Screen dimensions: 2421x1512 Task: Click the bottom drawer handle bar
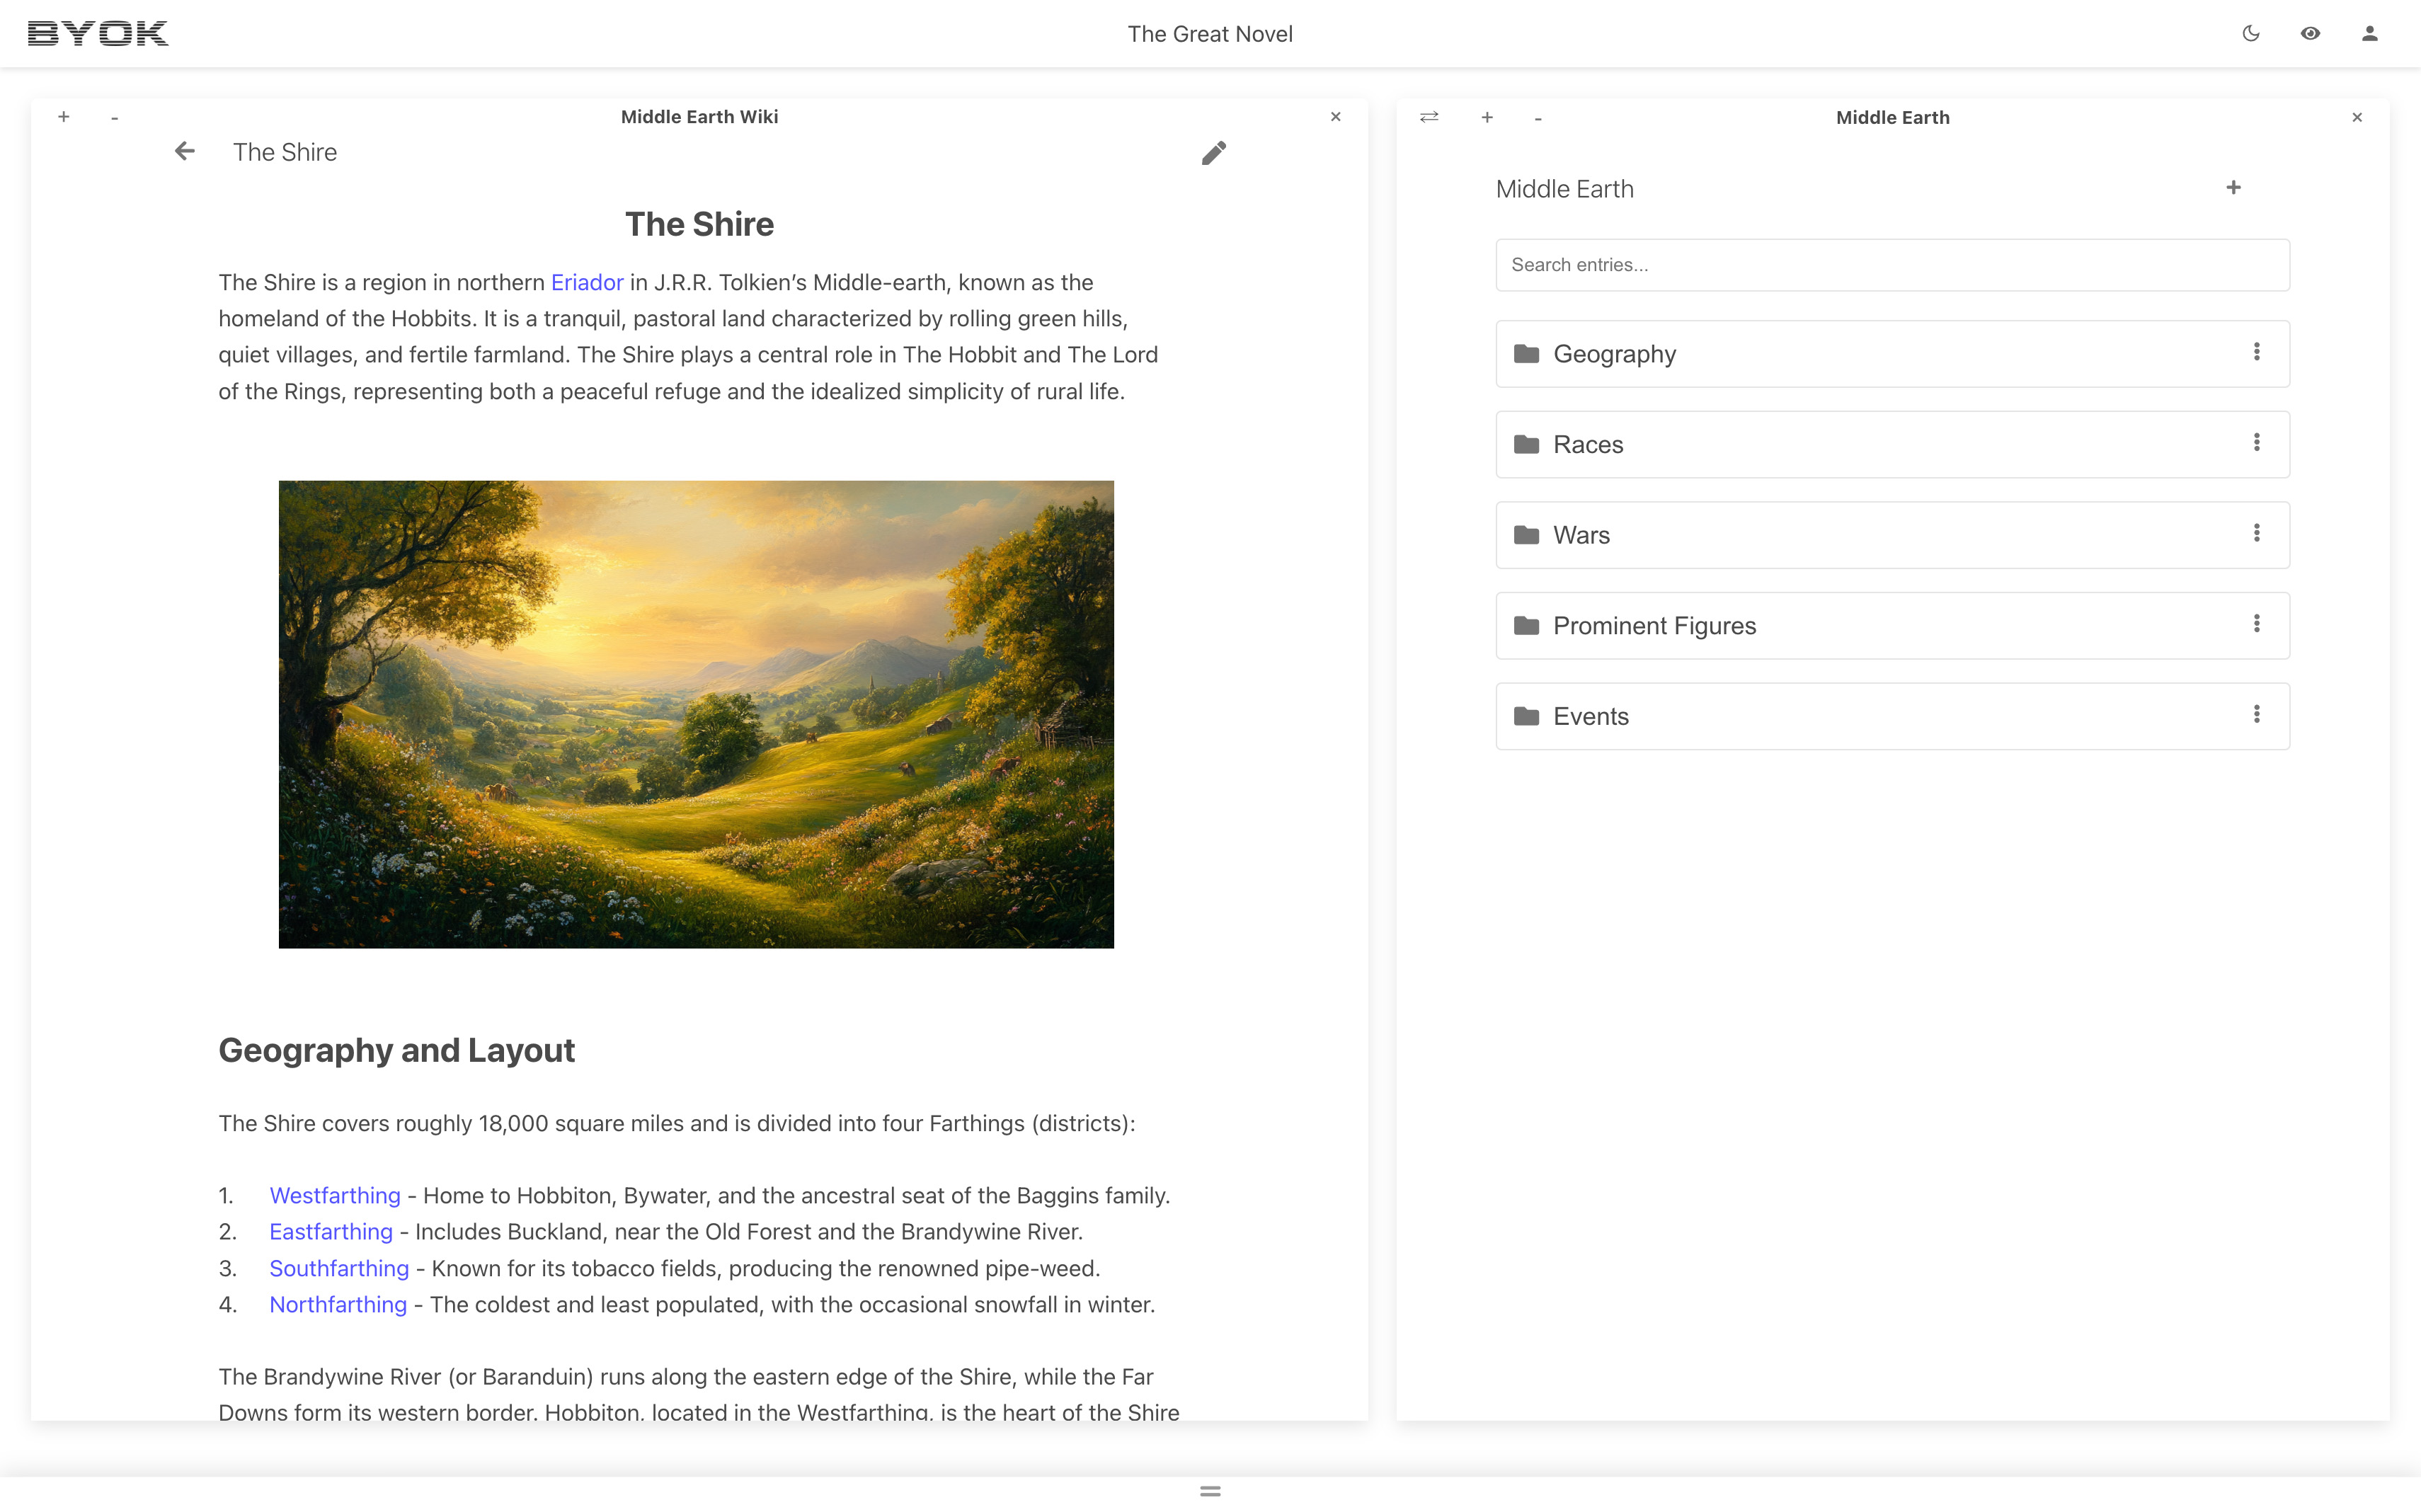(1210, 1491)
